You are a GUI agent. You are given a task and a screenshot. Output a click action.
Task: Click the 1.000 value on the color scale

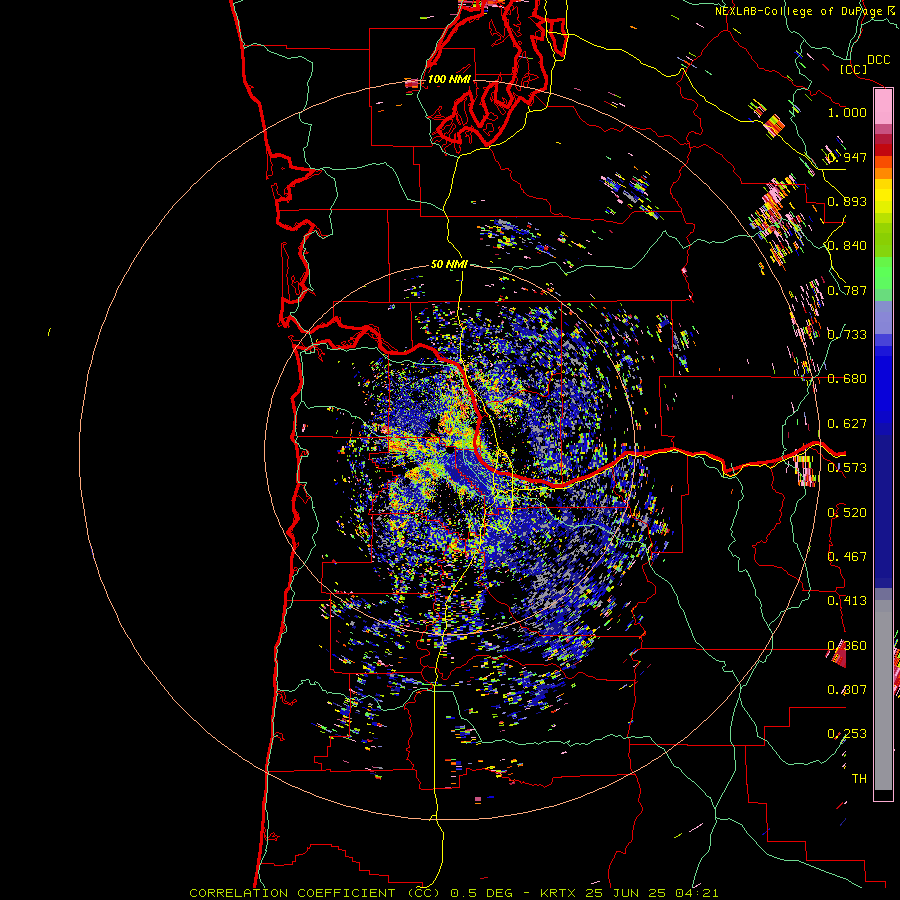pos(847,112)
